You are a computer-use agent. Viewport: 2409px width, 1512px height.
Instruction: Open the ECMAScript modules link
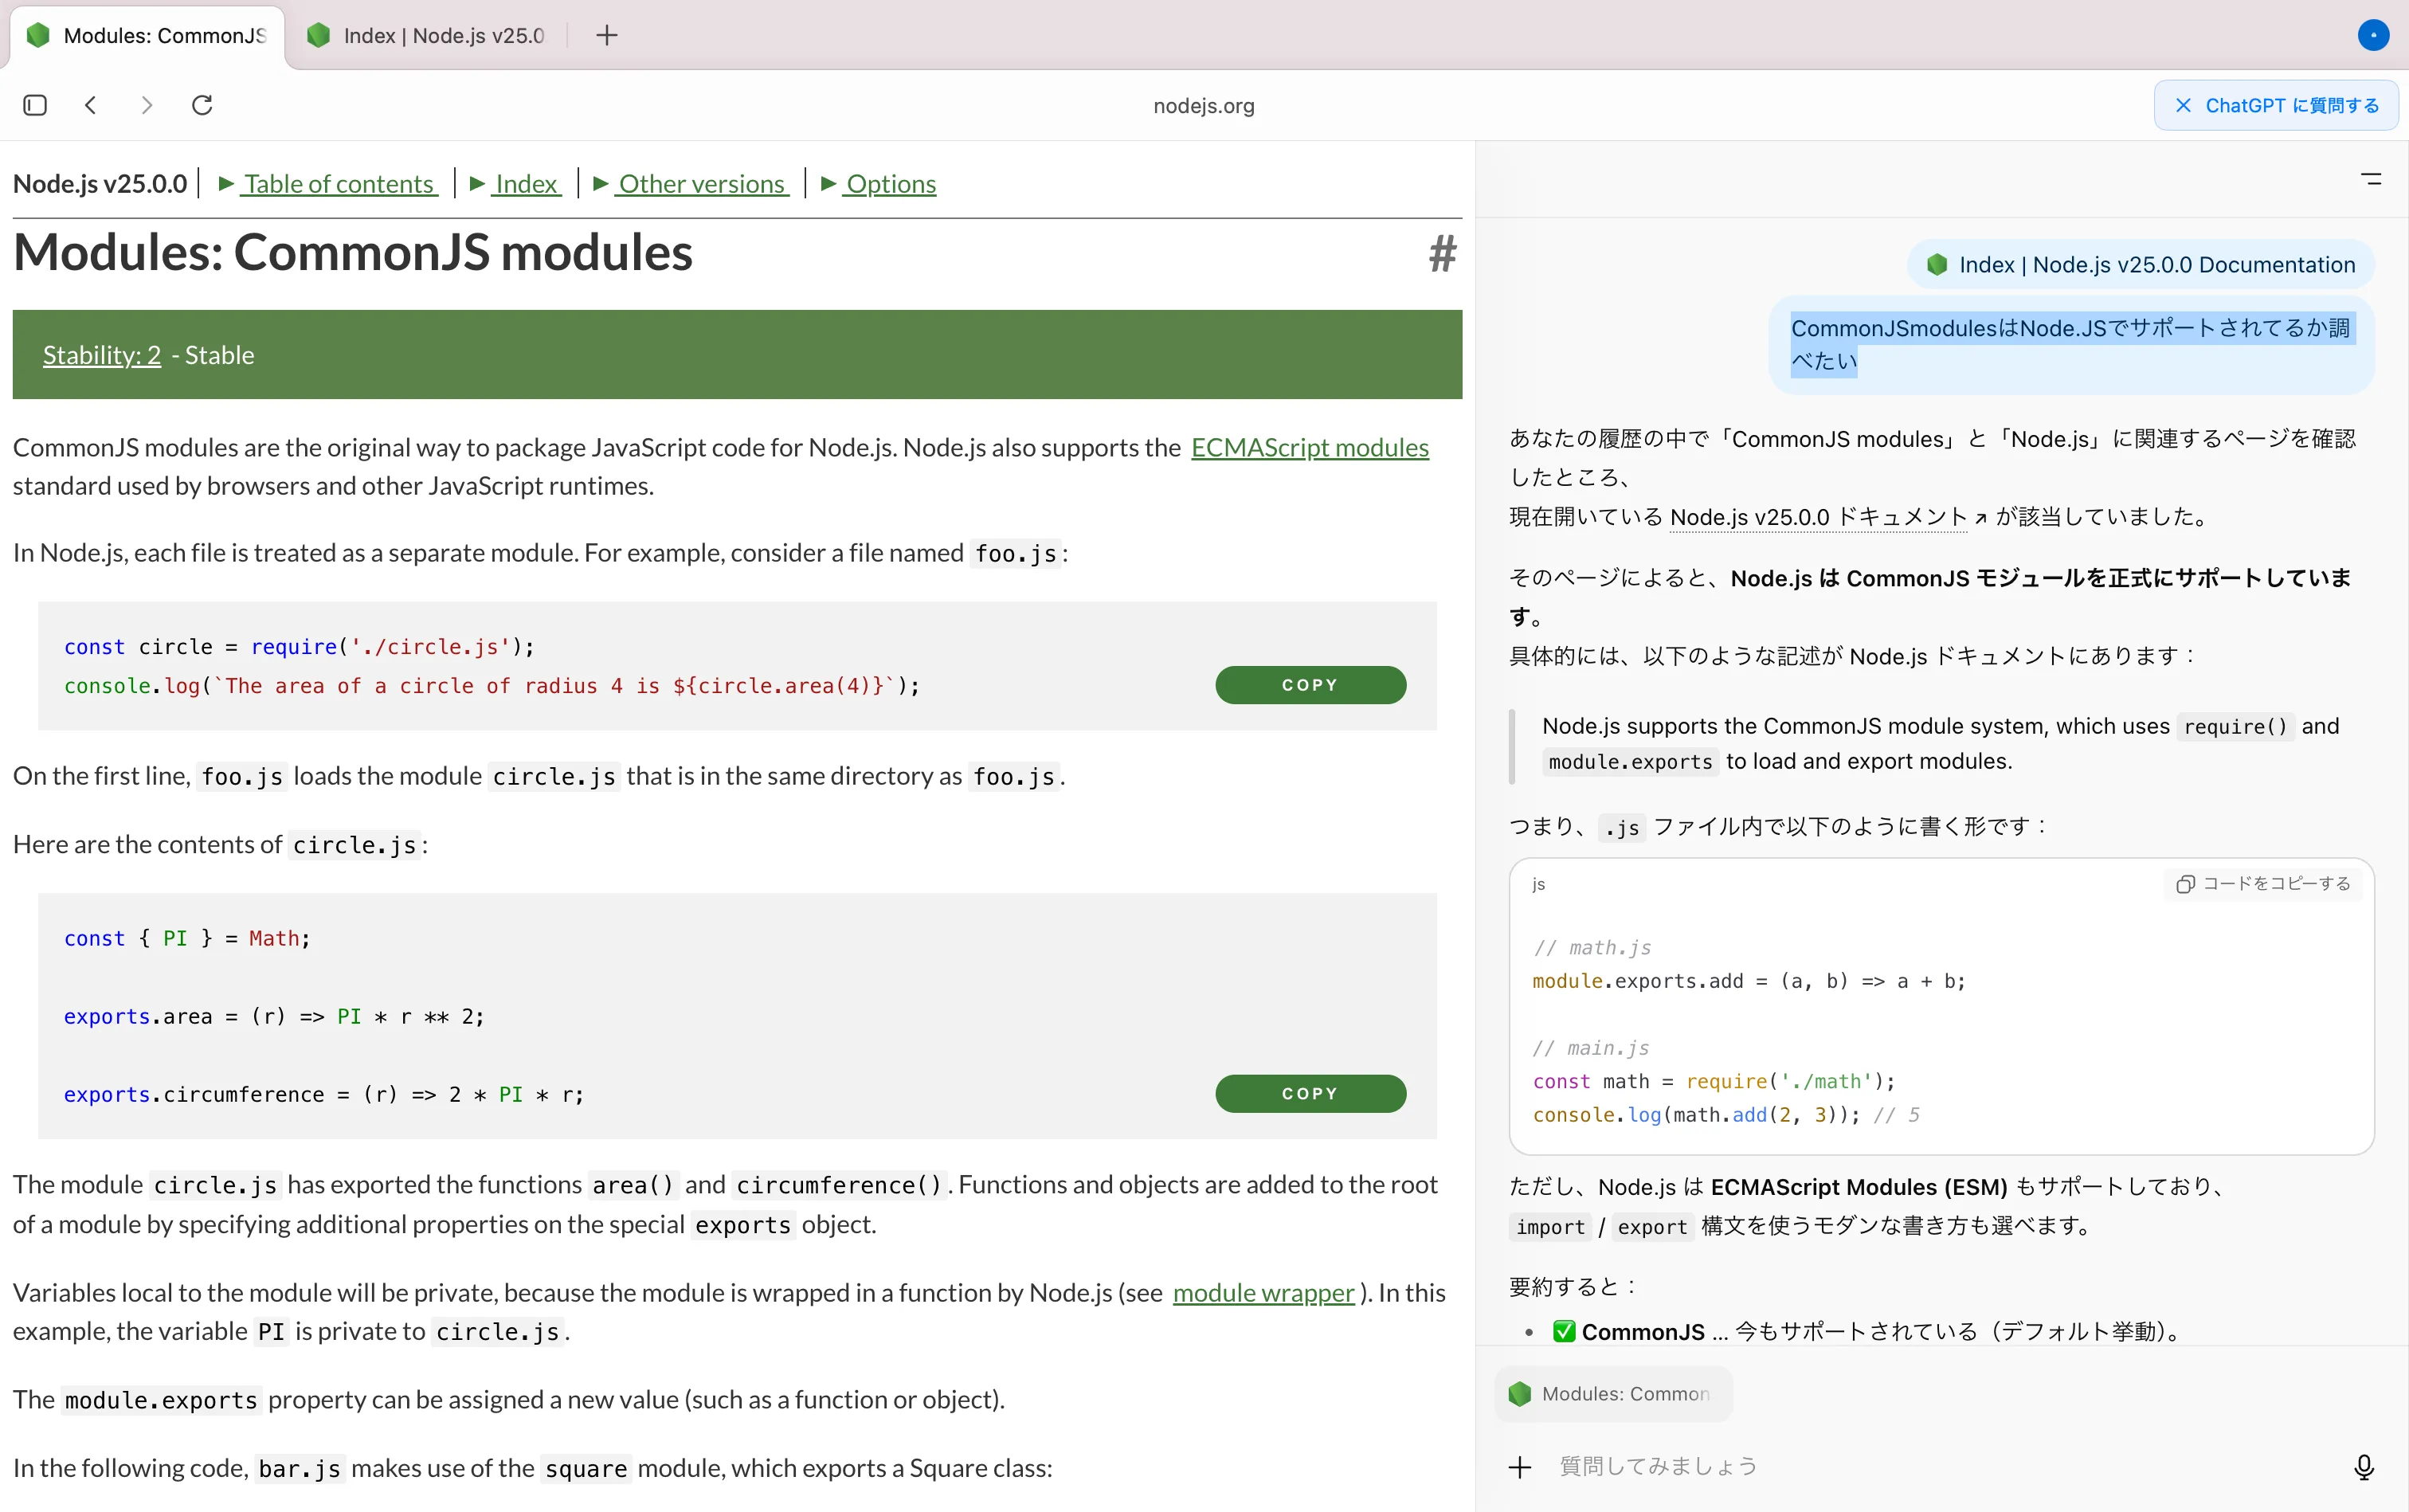point(1310,447)
